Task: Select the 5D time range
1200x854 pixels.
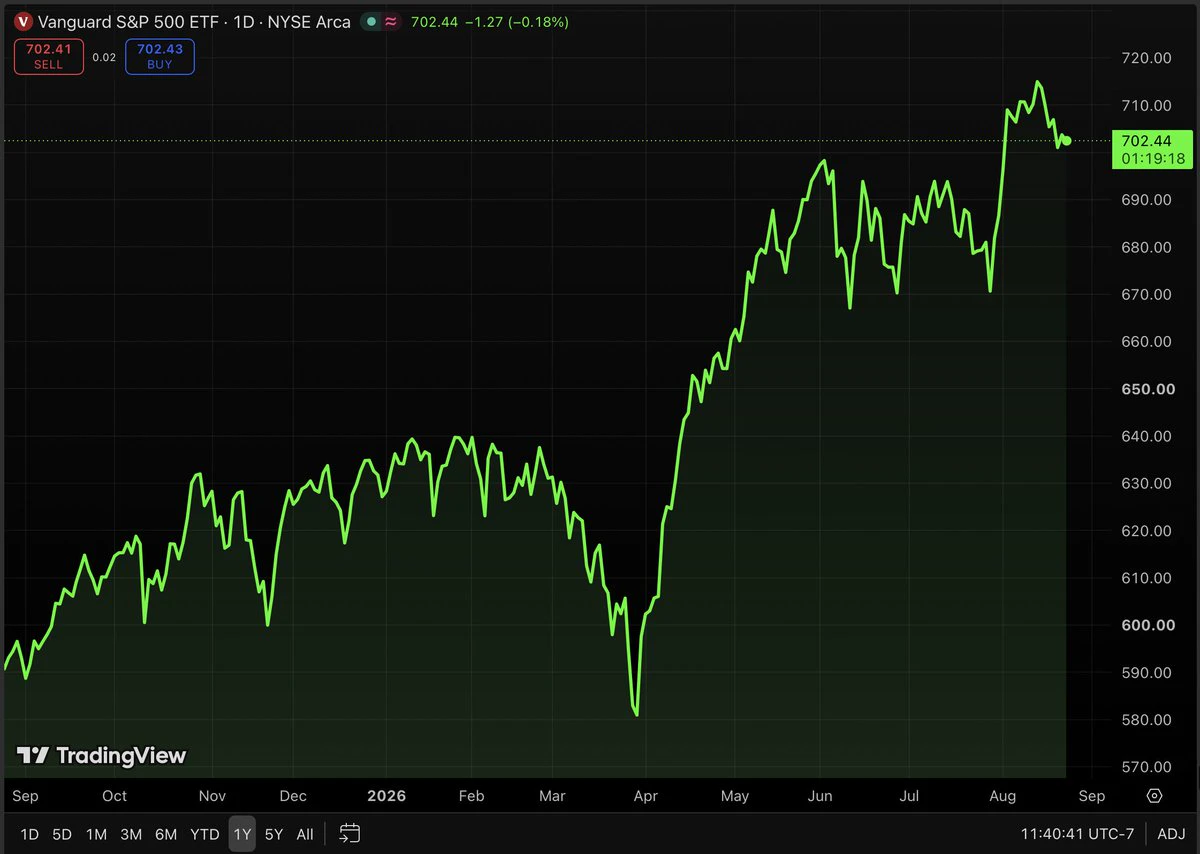Action: 62,834
